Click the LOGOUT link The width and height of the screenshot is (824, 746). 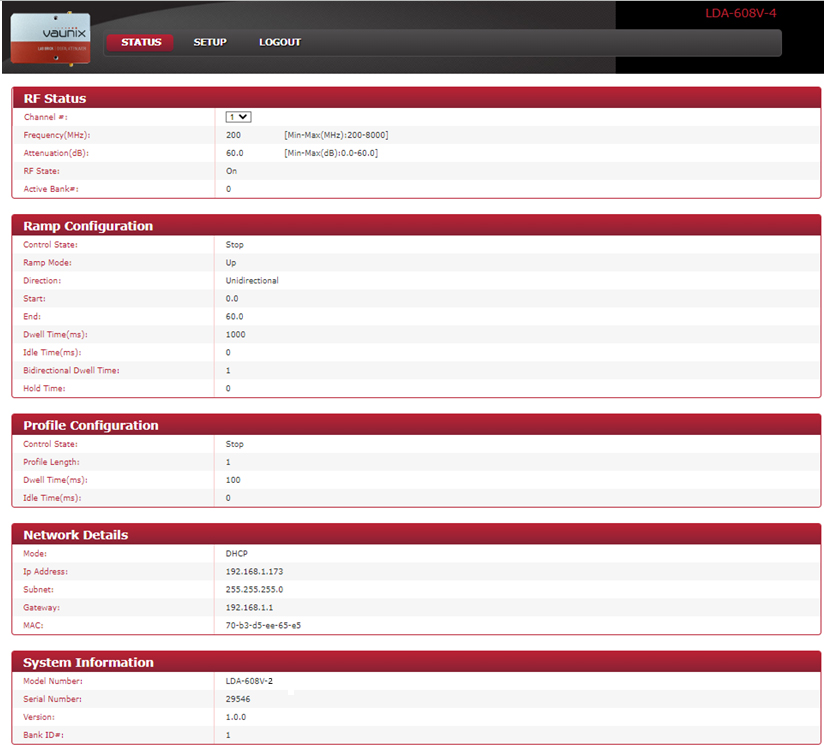click(280, 42)
